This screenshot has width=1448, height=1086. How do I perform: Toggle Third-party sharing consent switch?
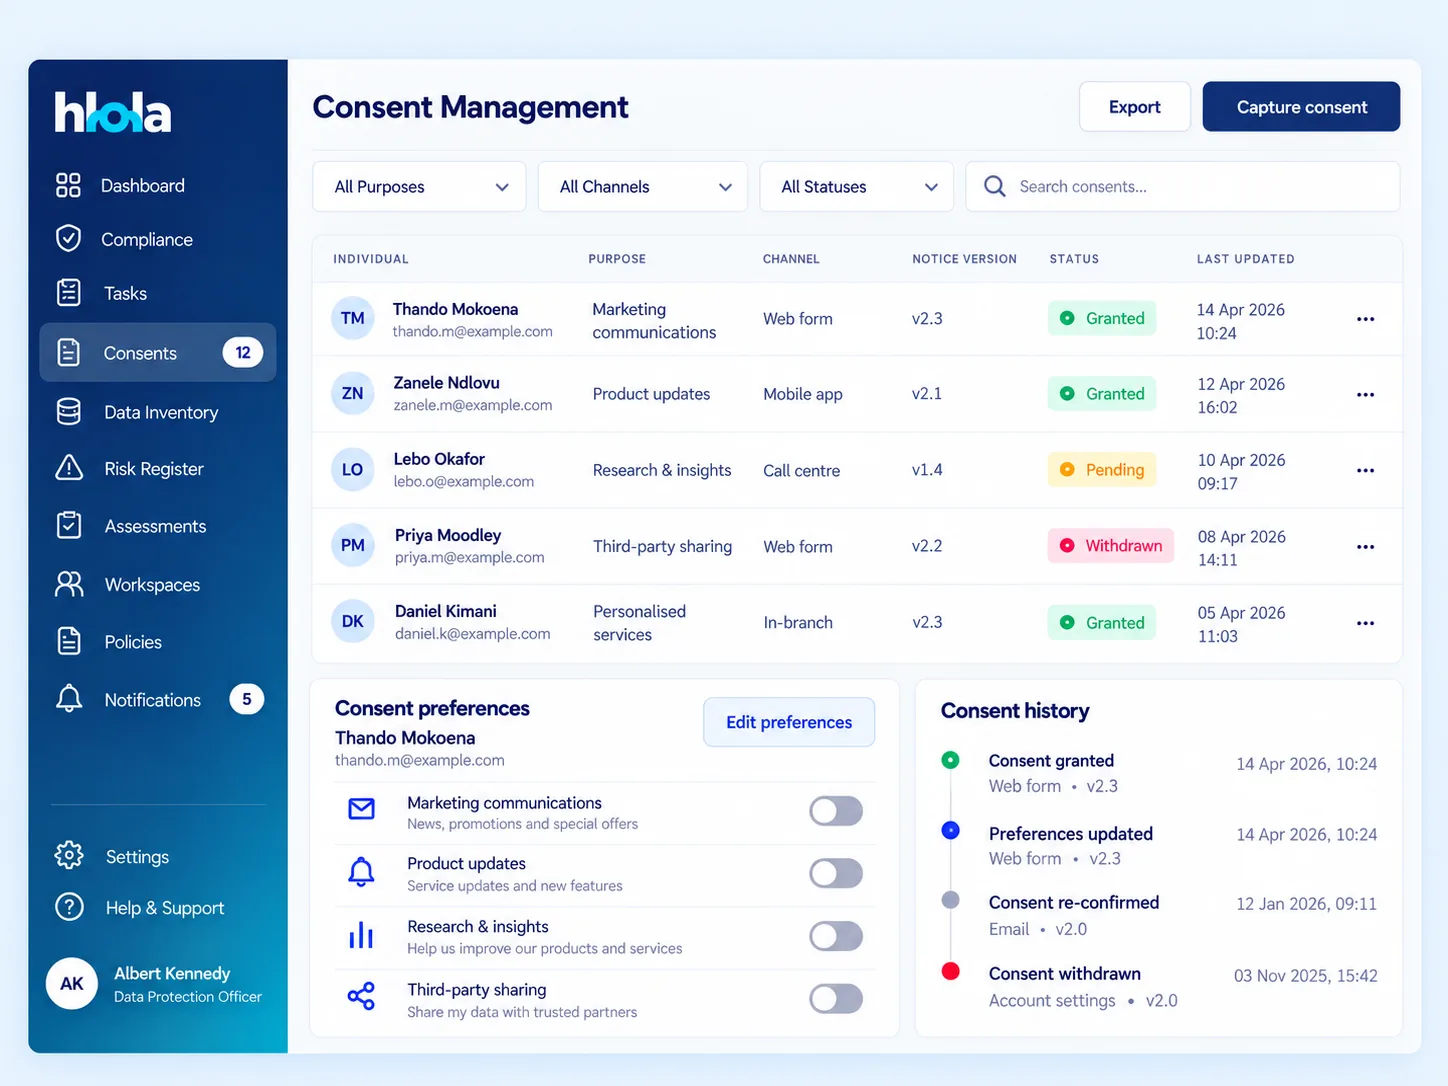coord(836,998)
